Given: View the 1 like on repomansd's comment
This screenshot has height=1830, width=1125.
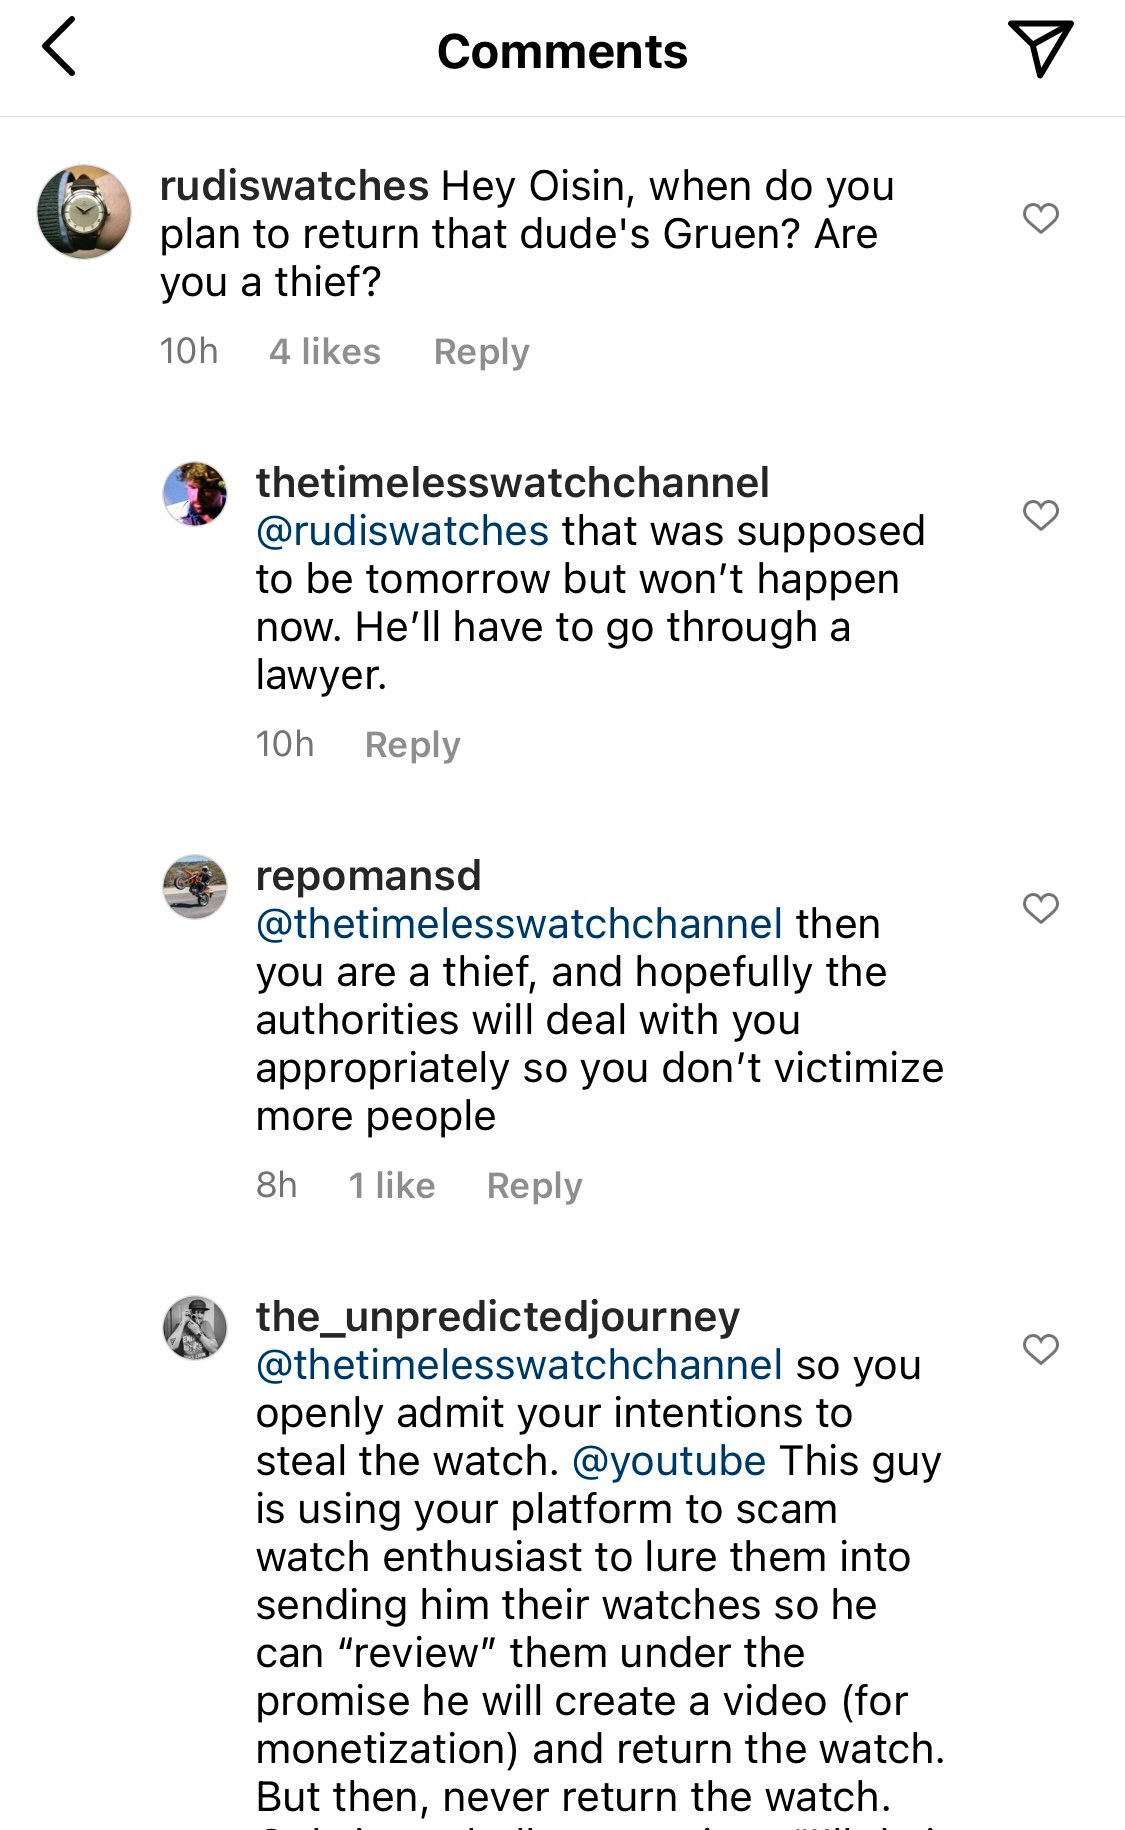Looking at the screenshot, I should pos(391,1186).
